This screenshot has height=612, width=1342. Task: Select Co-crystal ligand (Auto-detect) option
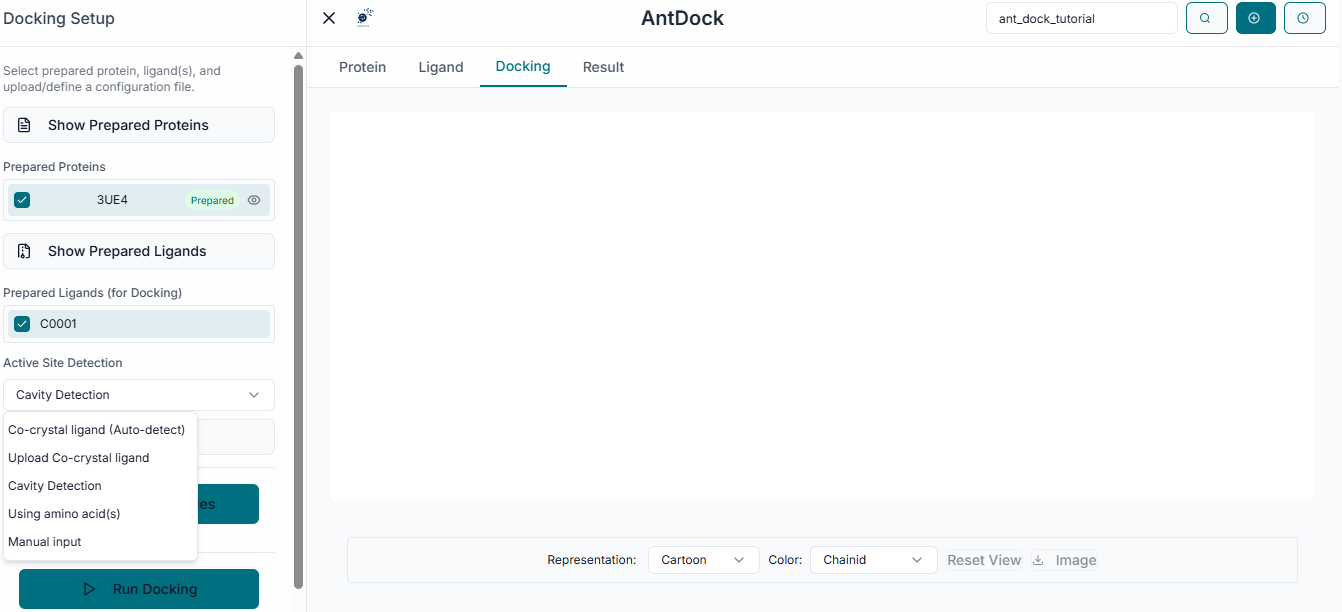97,430
